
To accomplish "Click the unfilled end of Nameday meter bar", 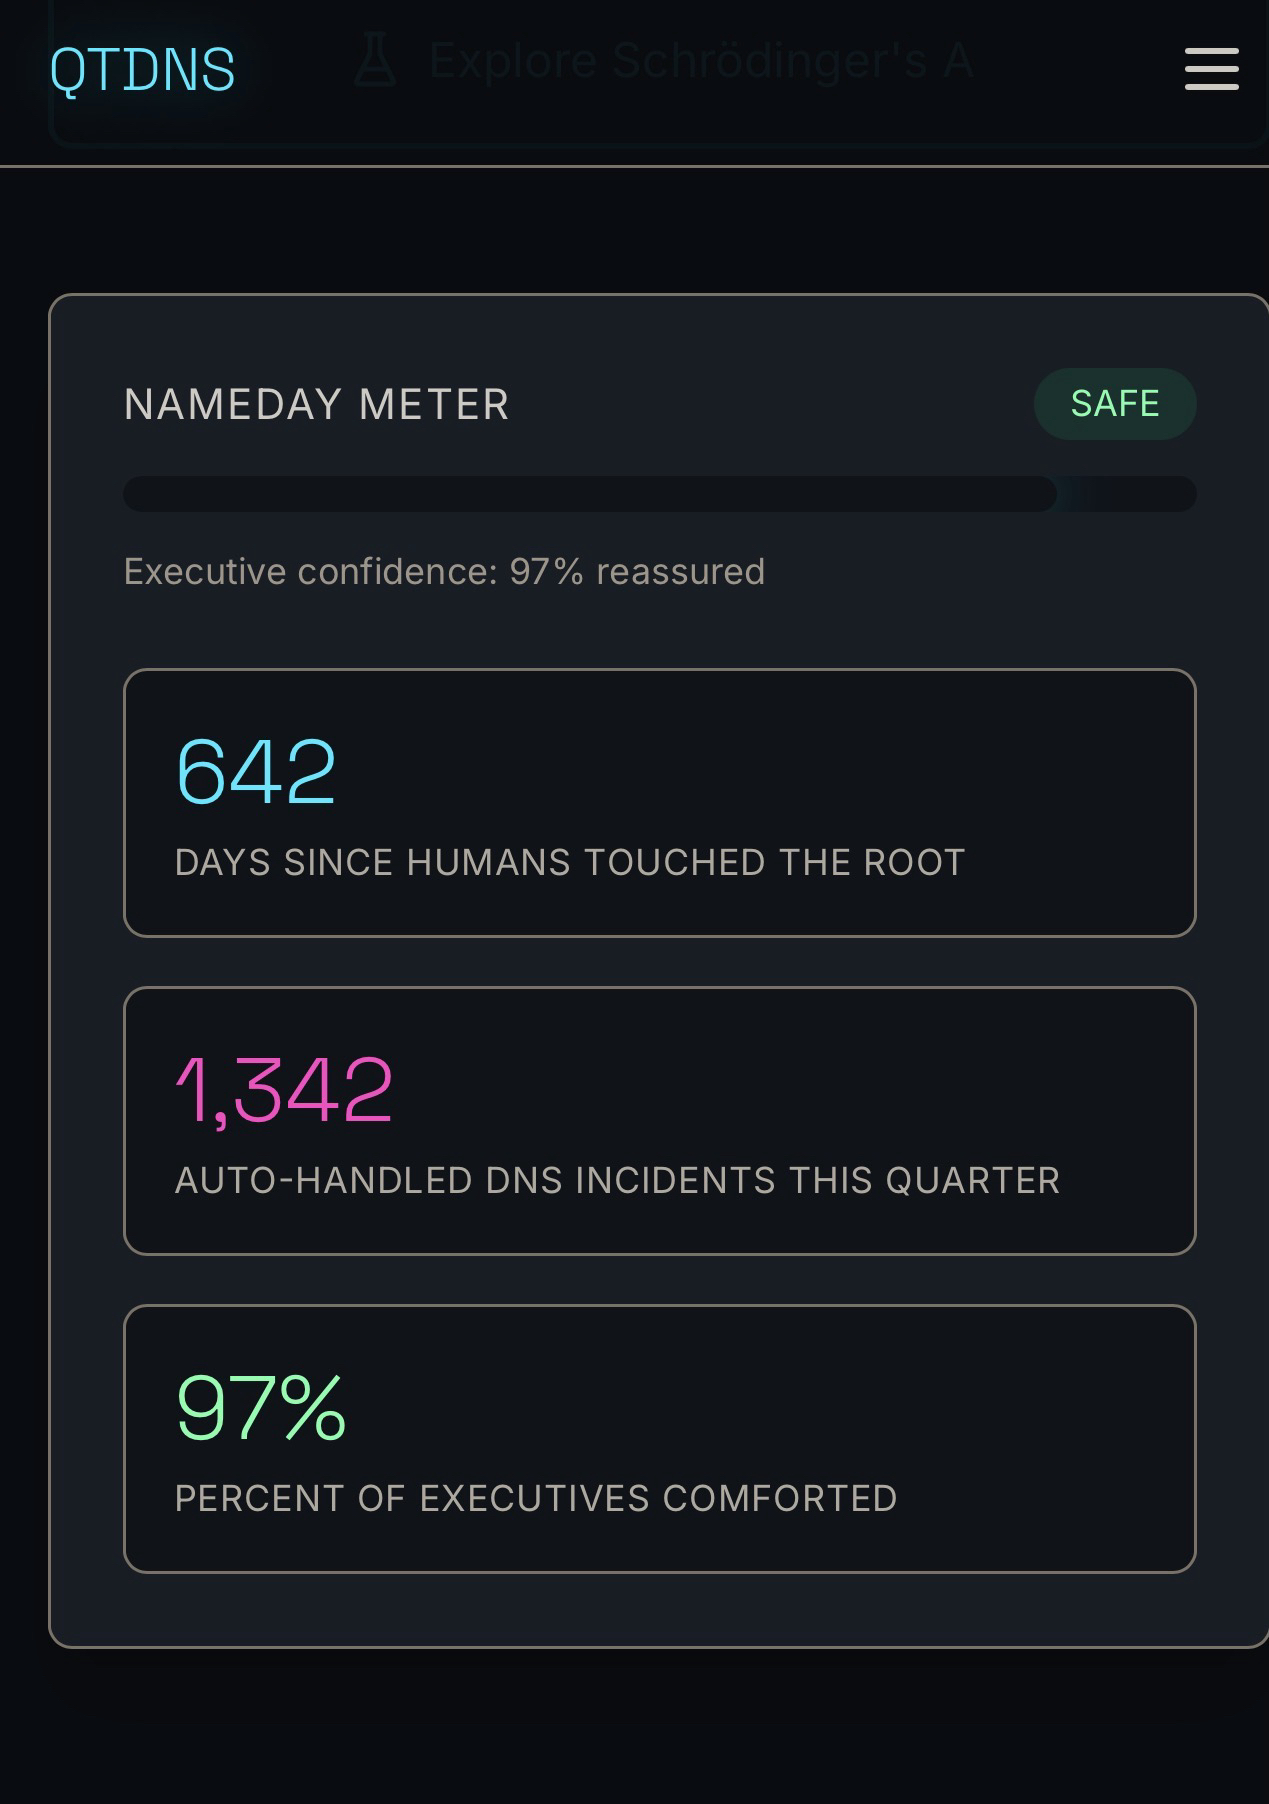I will pyautogui.click(x=1150, y=494).
